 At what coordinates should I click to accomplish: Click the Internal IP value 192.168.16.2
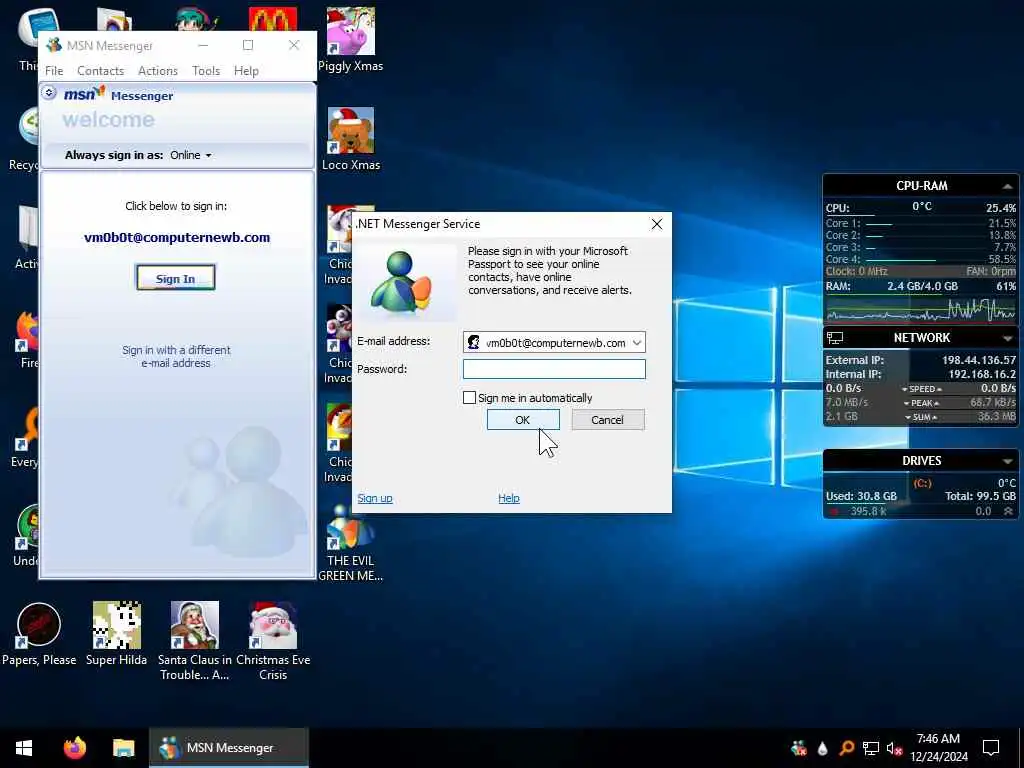(x=982, y=374)
